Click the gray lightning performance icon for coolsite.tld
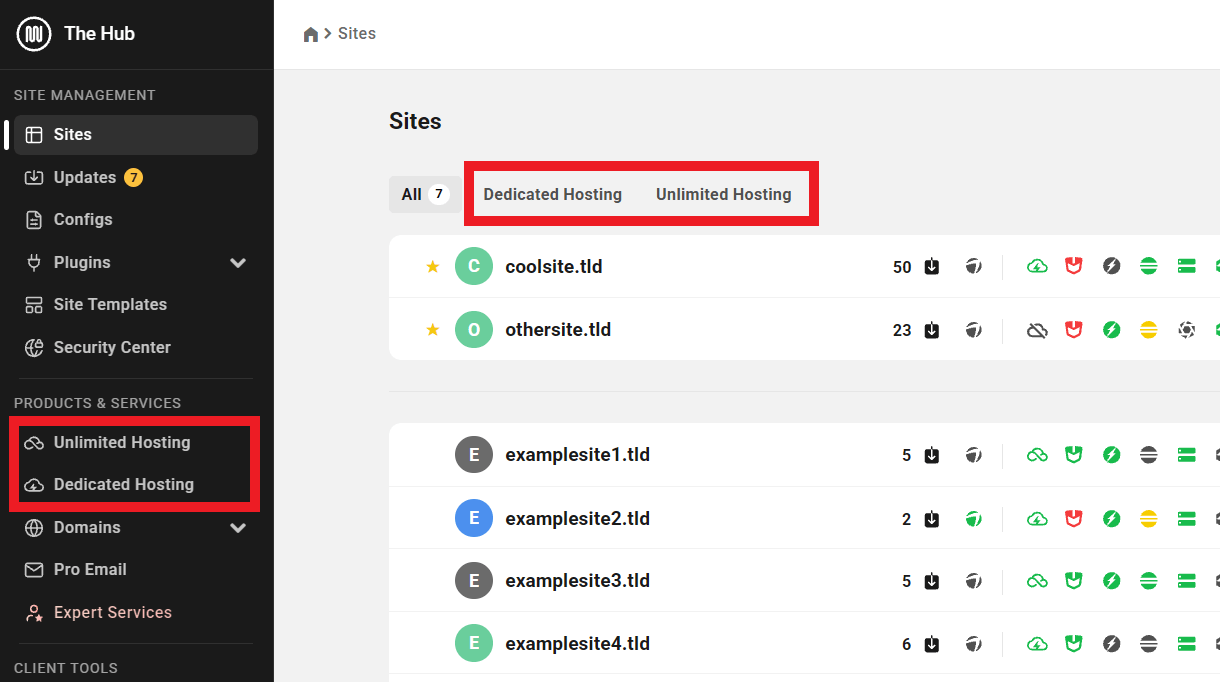This screenshot has height=682, width=1220. [1111, 267]
